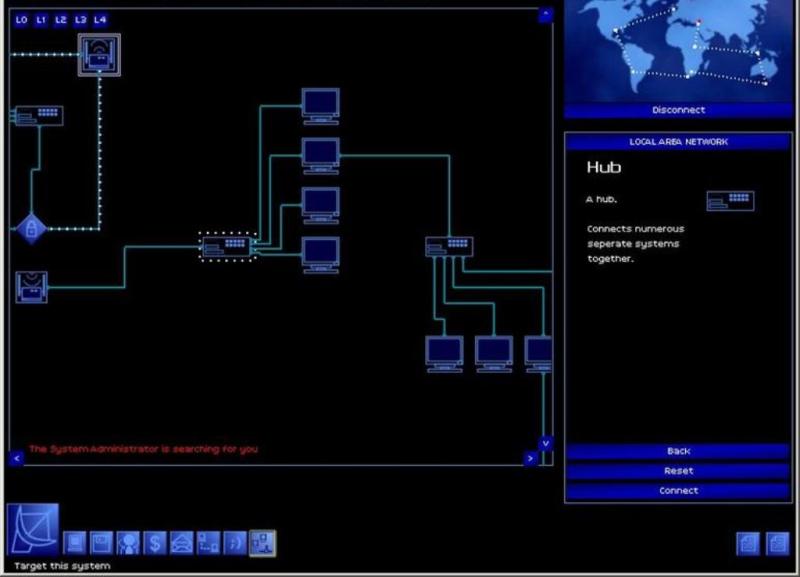This screenshot has width=800, height=577.
Task: Select the hub with dotted selection outline
Action: 228,245
